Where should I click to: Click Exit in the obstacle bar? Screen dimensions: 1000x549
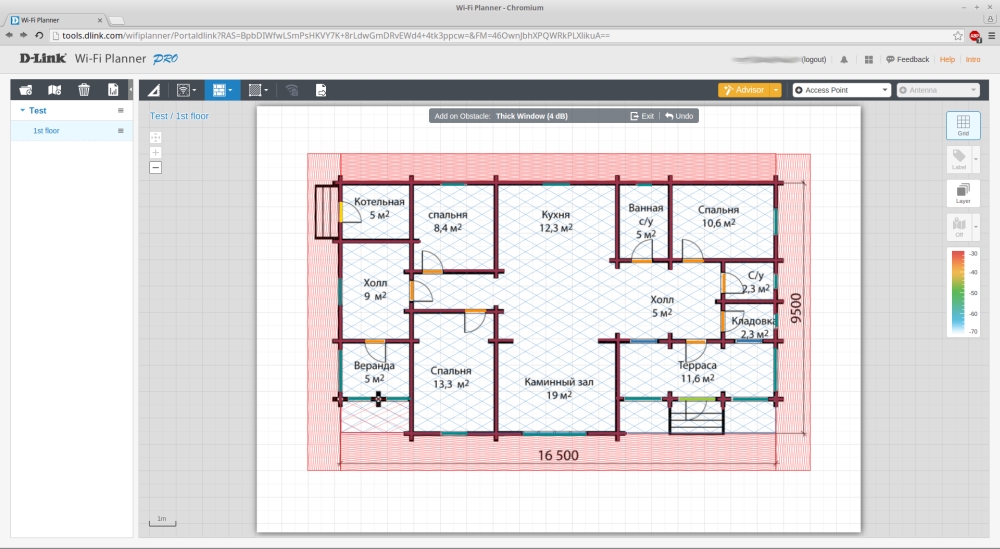(642, 116)
